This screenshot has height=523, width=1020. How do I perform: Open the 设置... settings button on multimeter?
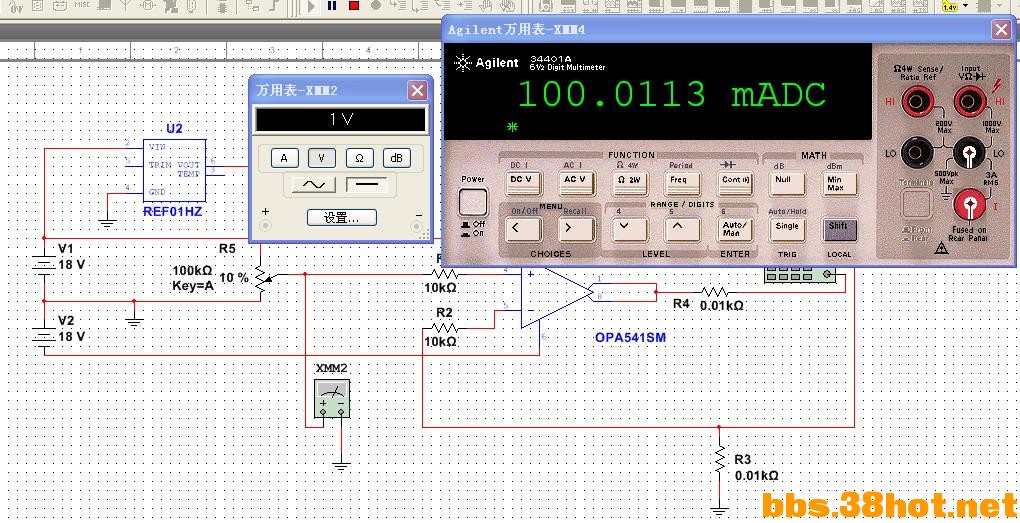pos(342,217)
